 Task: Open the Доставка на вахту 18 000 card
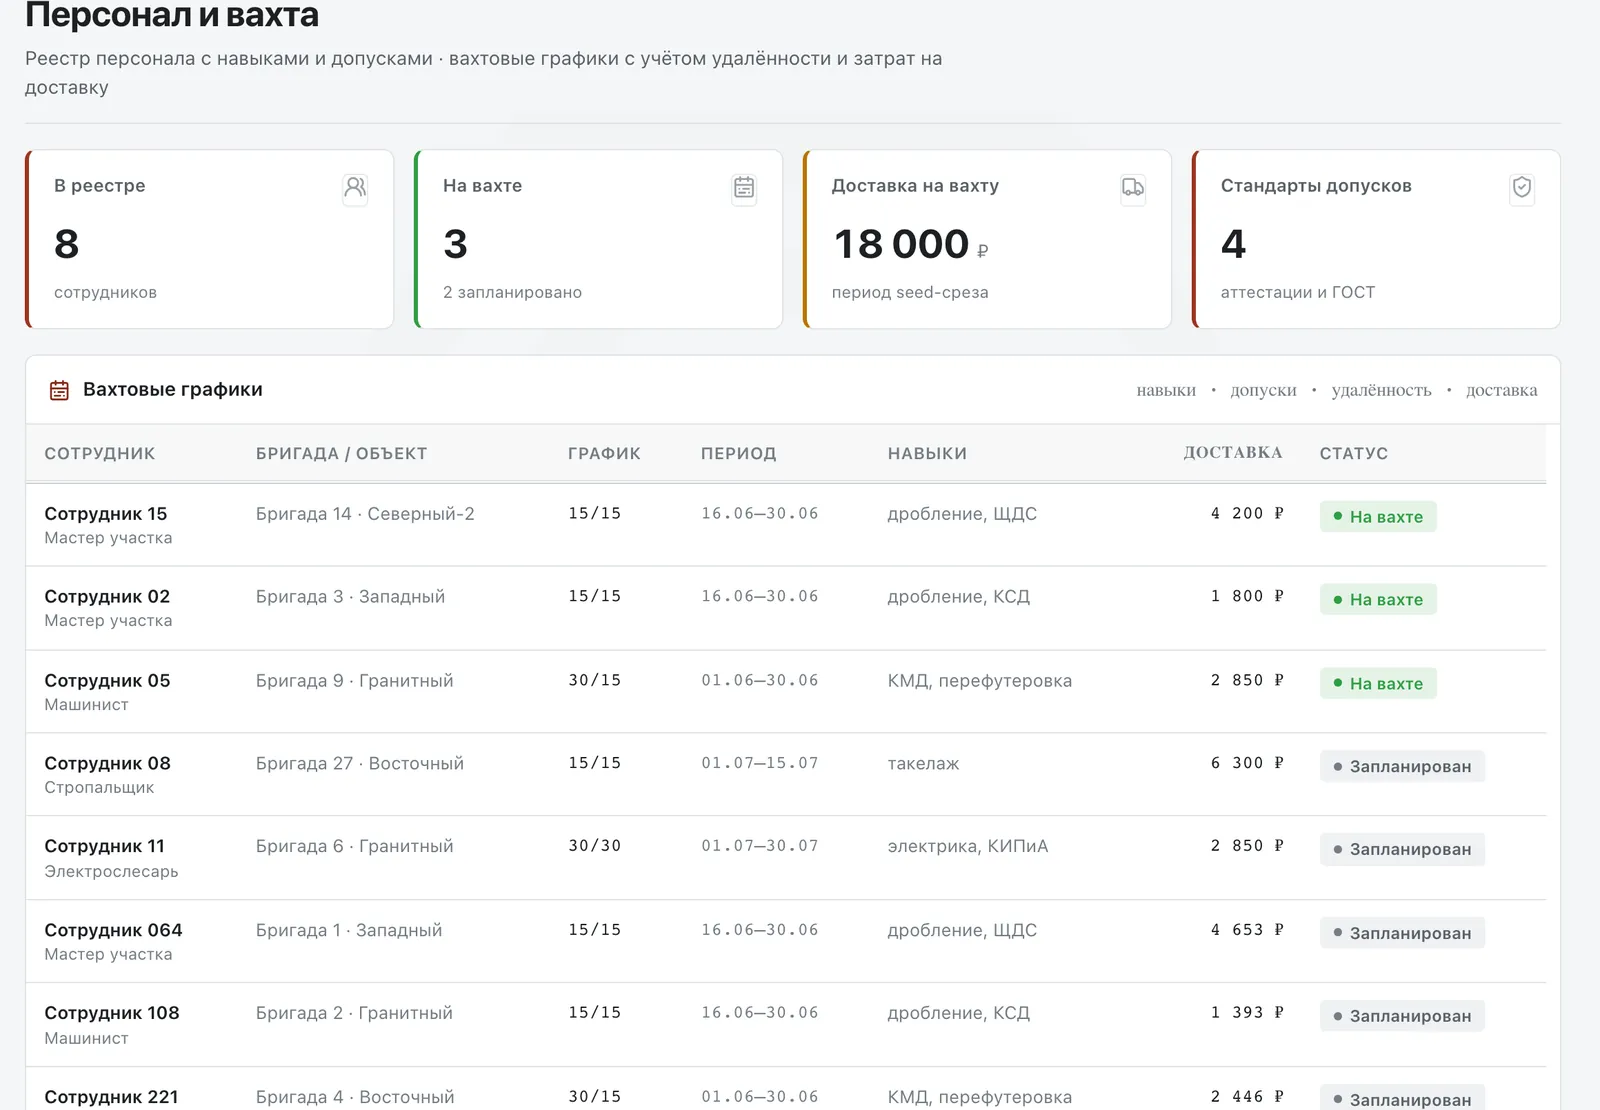tap(987, 239)
